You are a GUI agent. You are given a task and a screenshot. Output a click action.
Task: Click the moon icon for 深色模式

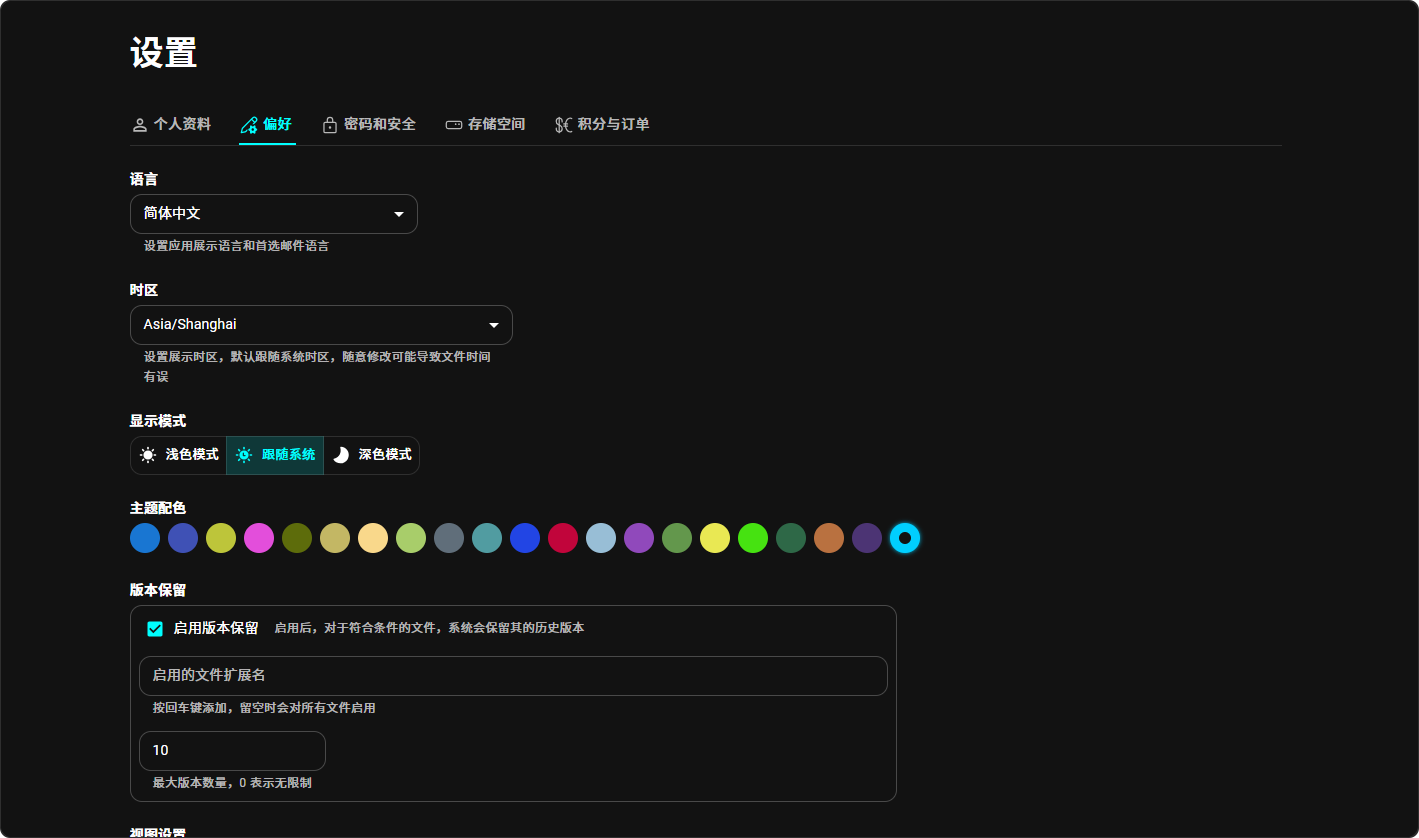341,455
